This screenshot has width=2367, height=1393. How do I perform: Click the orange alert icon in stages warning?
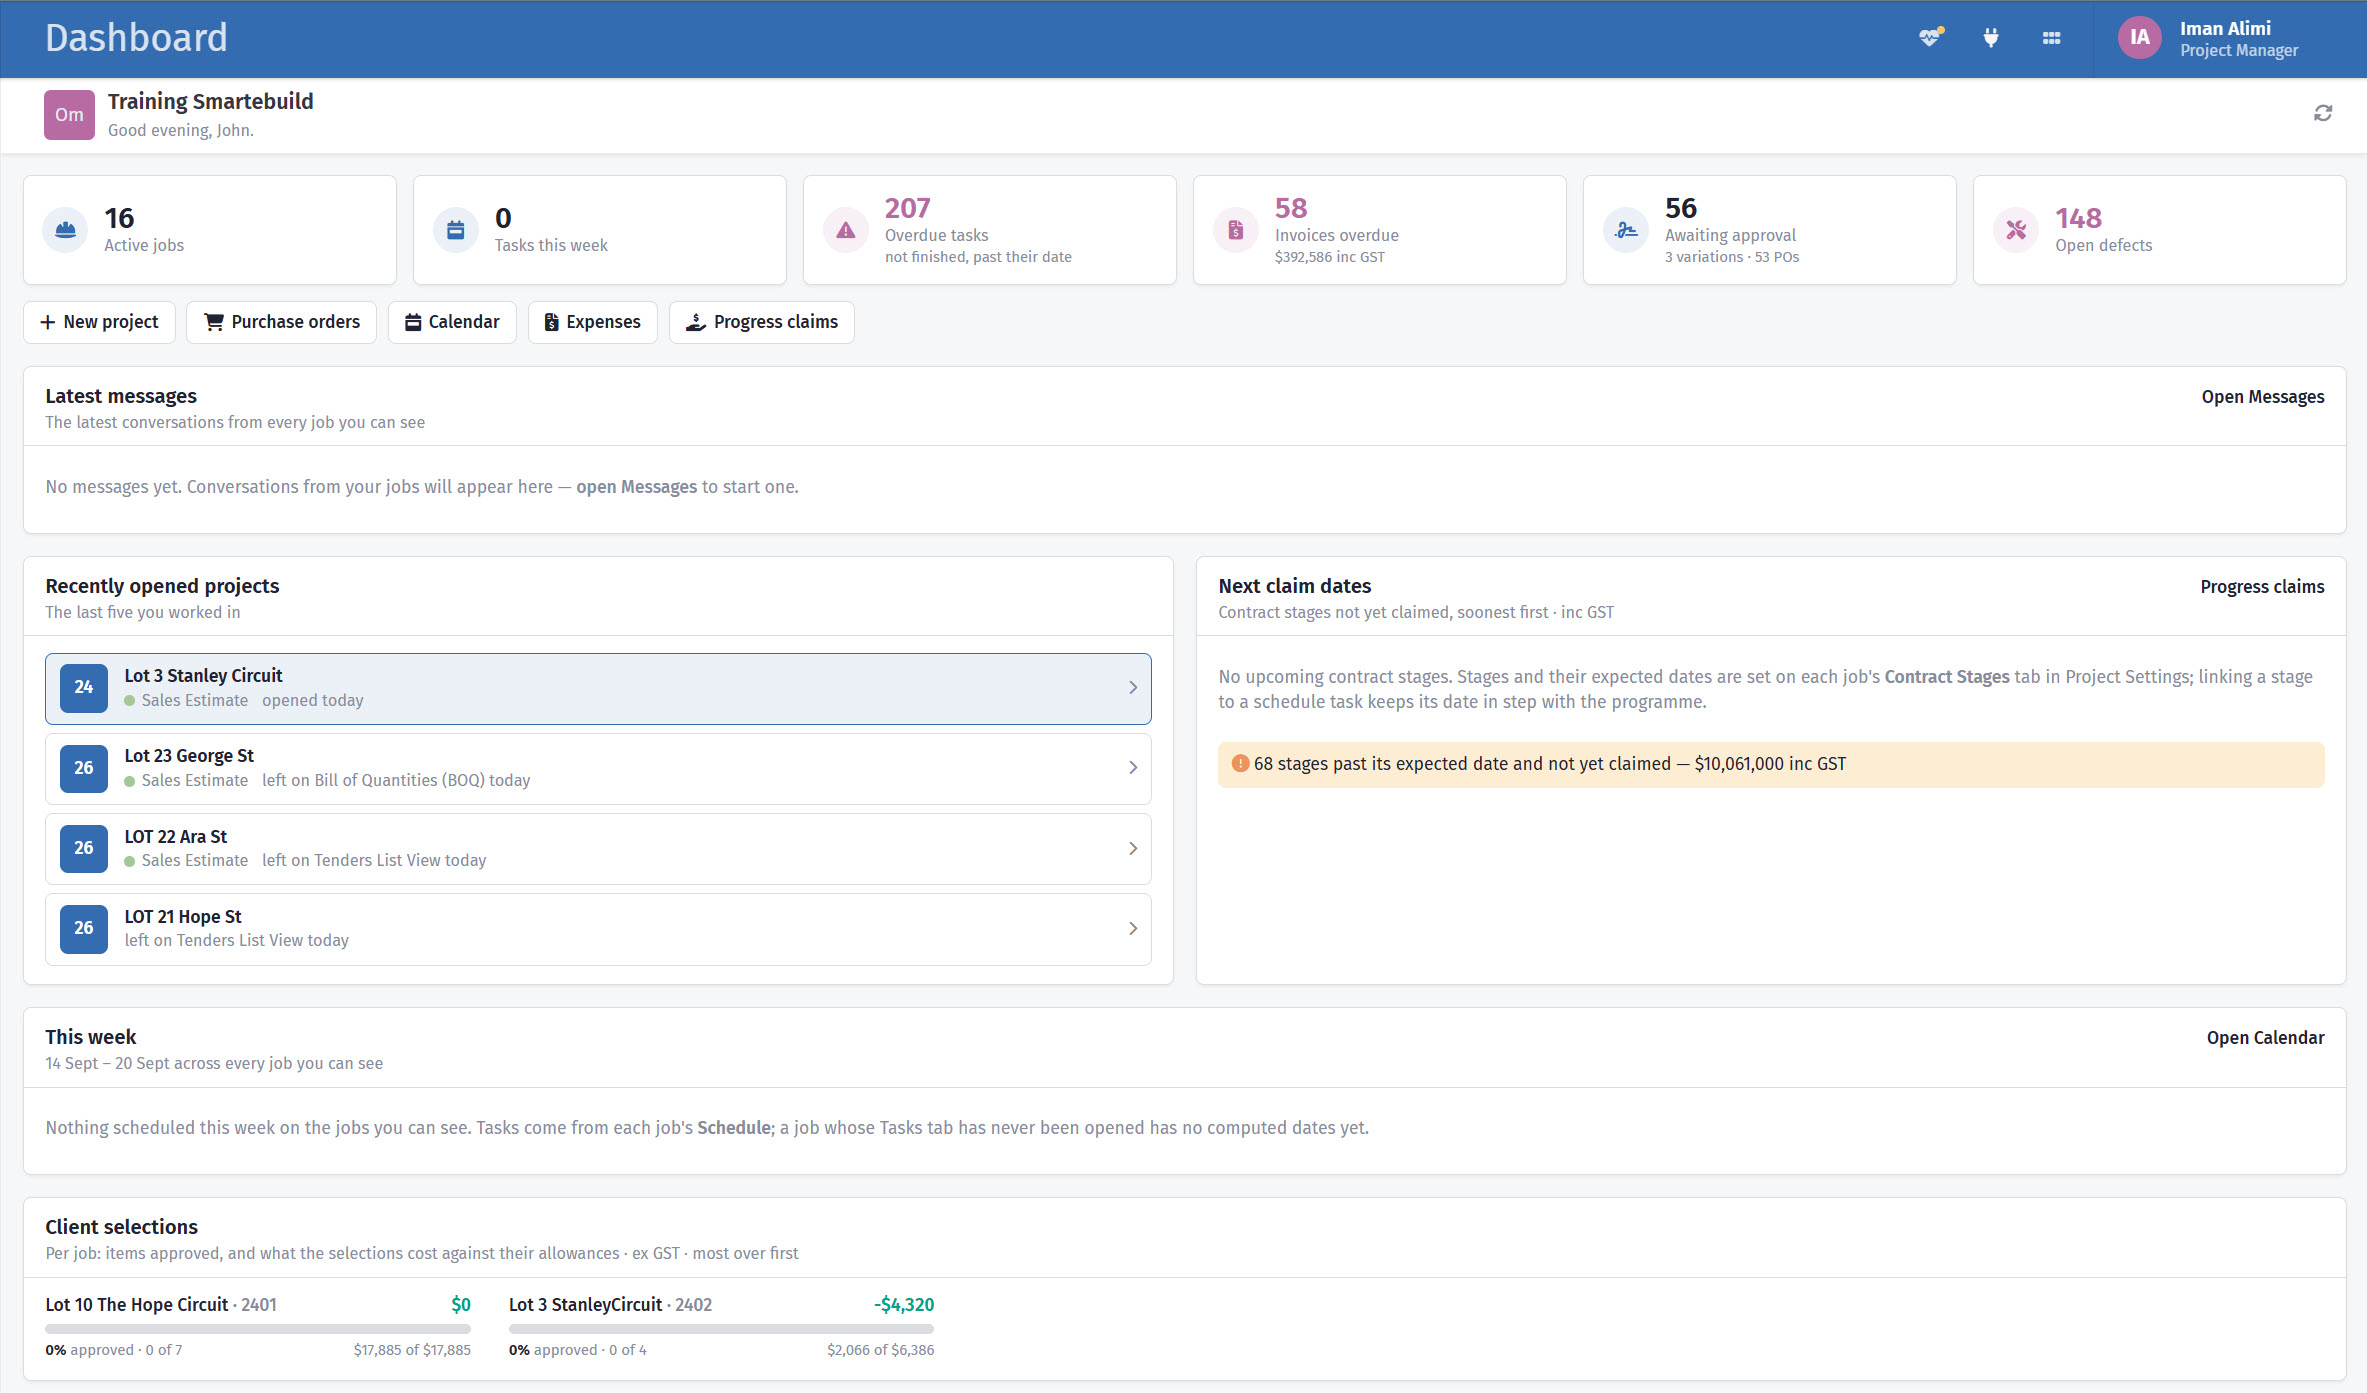[x=1240, y=763]
